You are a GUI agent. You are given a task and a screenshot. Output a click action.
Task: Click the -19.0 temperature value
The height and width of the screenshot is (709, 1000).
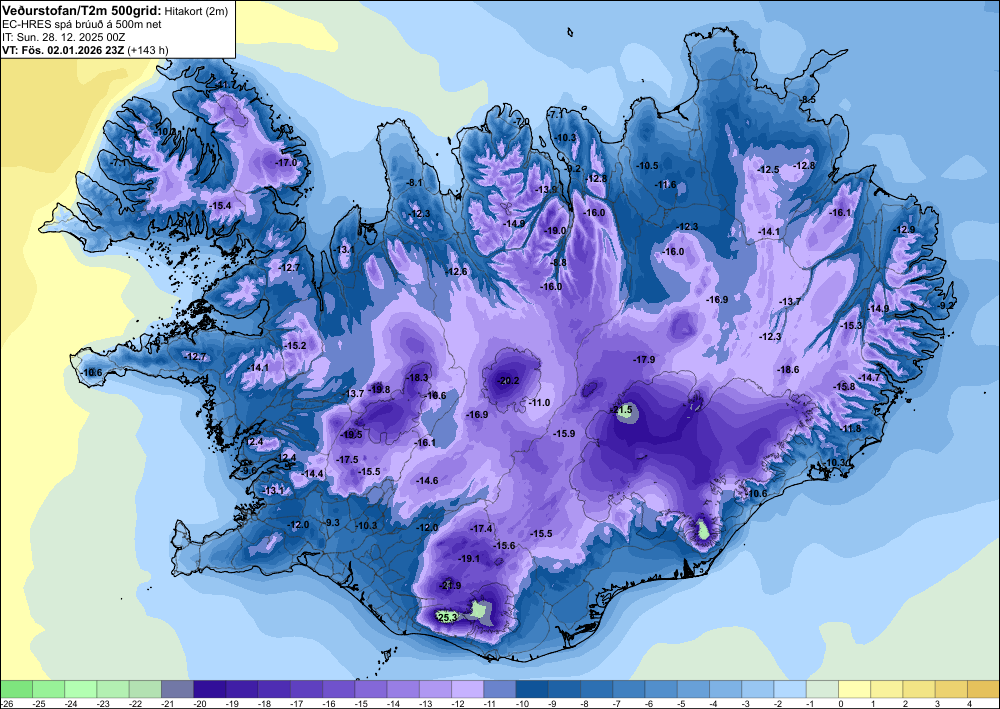[x=555, y=230]
